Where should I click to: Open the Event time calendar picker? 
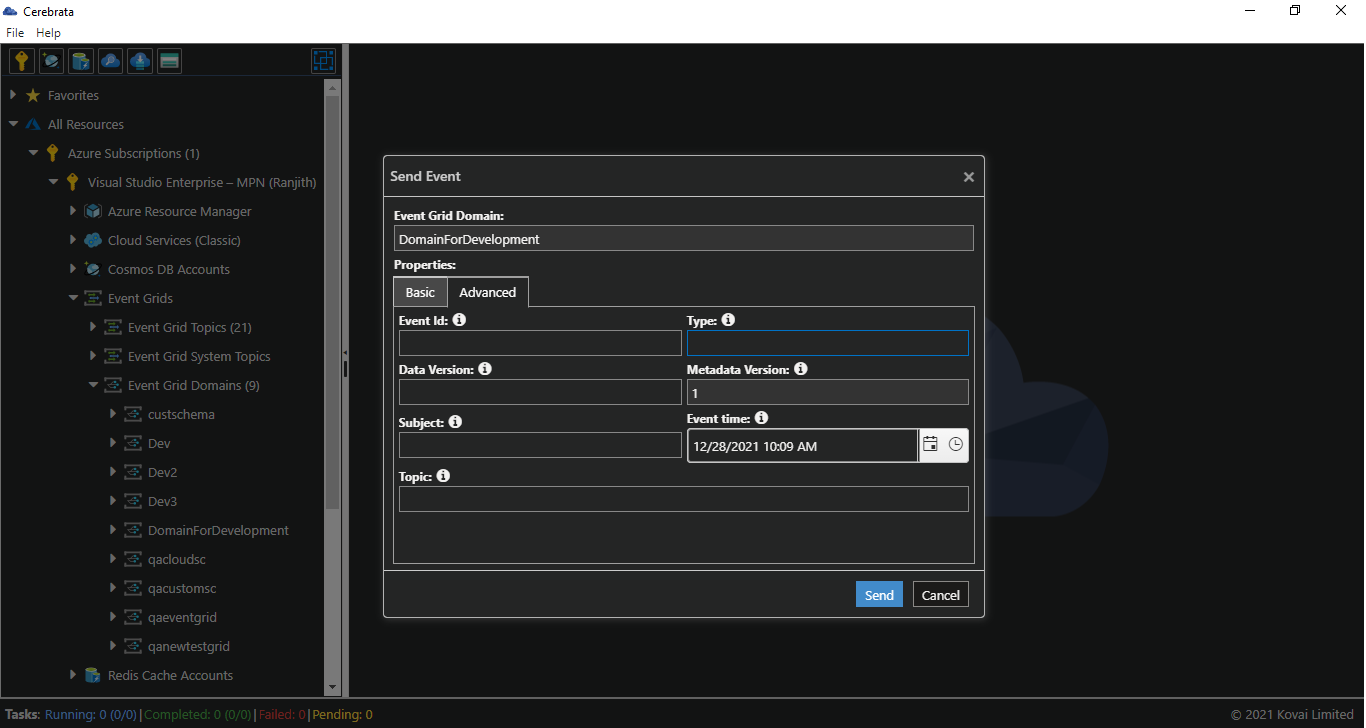pyautogui.click(x=930, y=445)
